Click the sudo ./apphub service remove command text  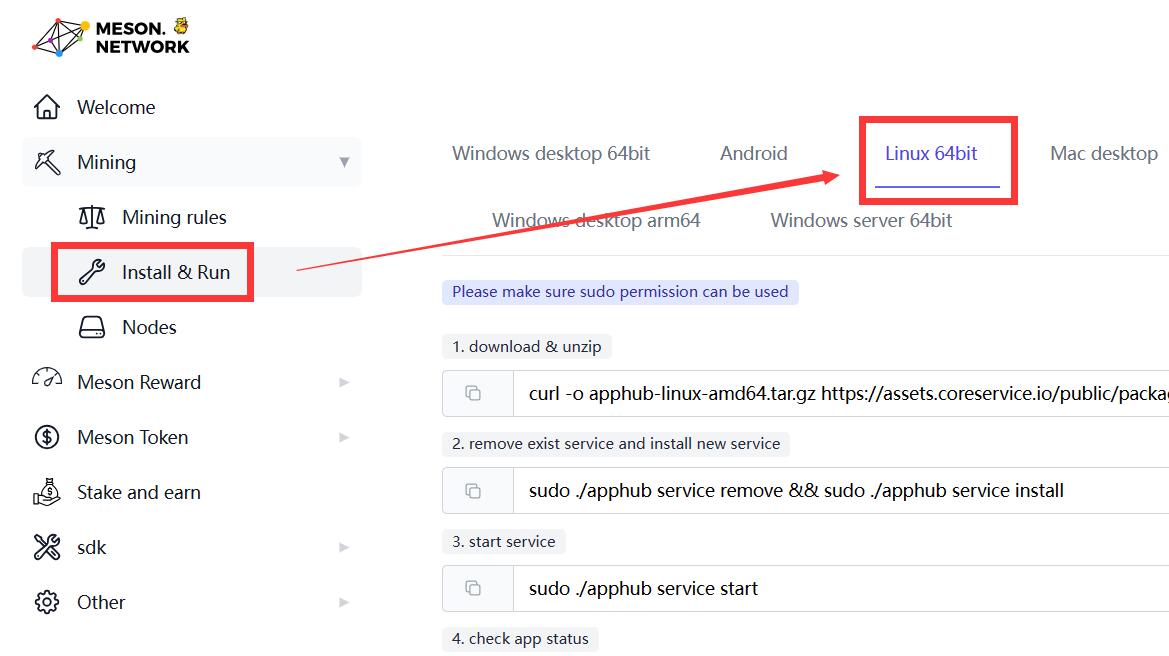[796, 491]
